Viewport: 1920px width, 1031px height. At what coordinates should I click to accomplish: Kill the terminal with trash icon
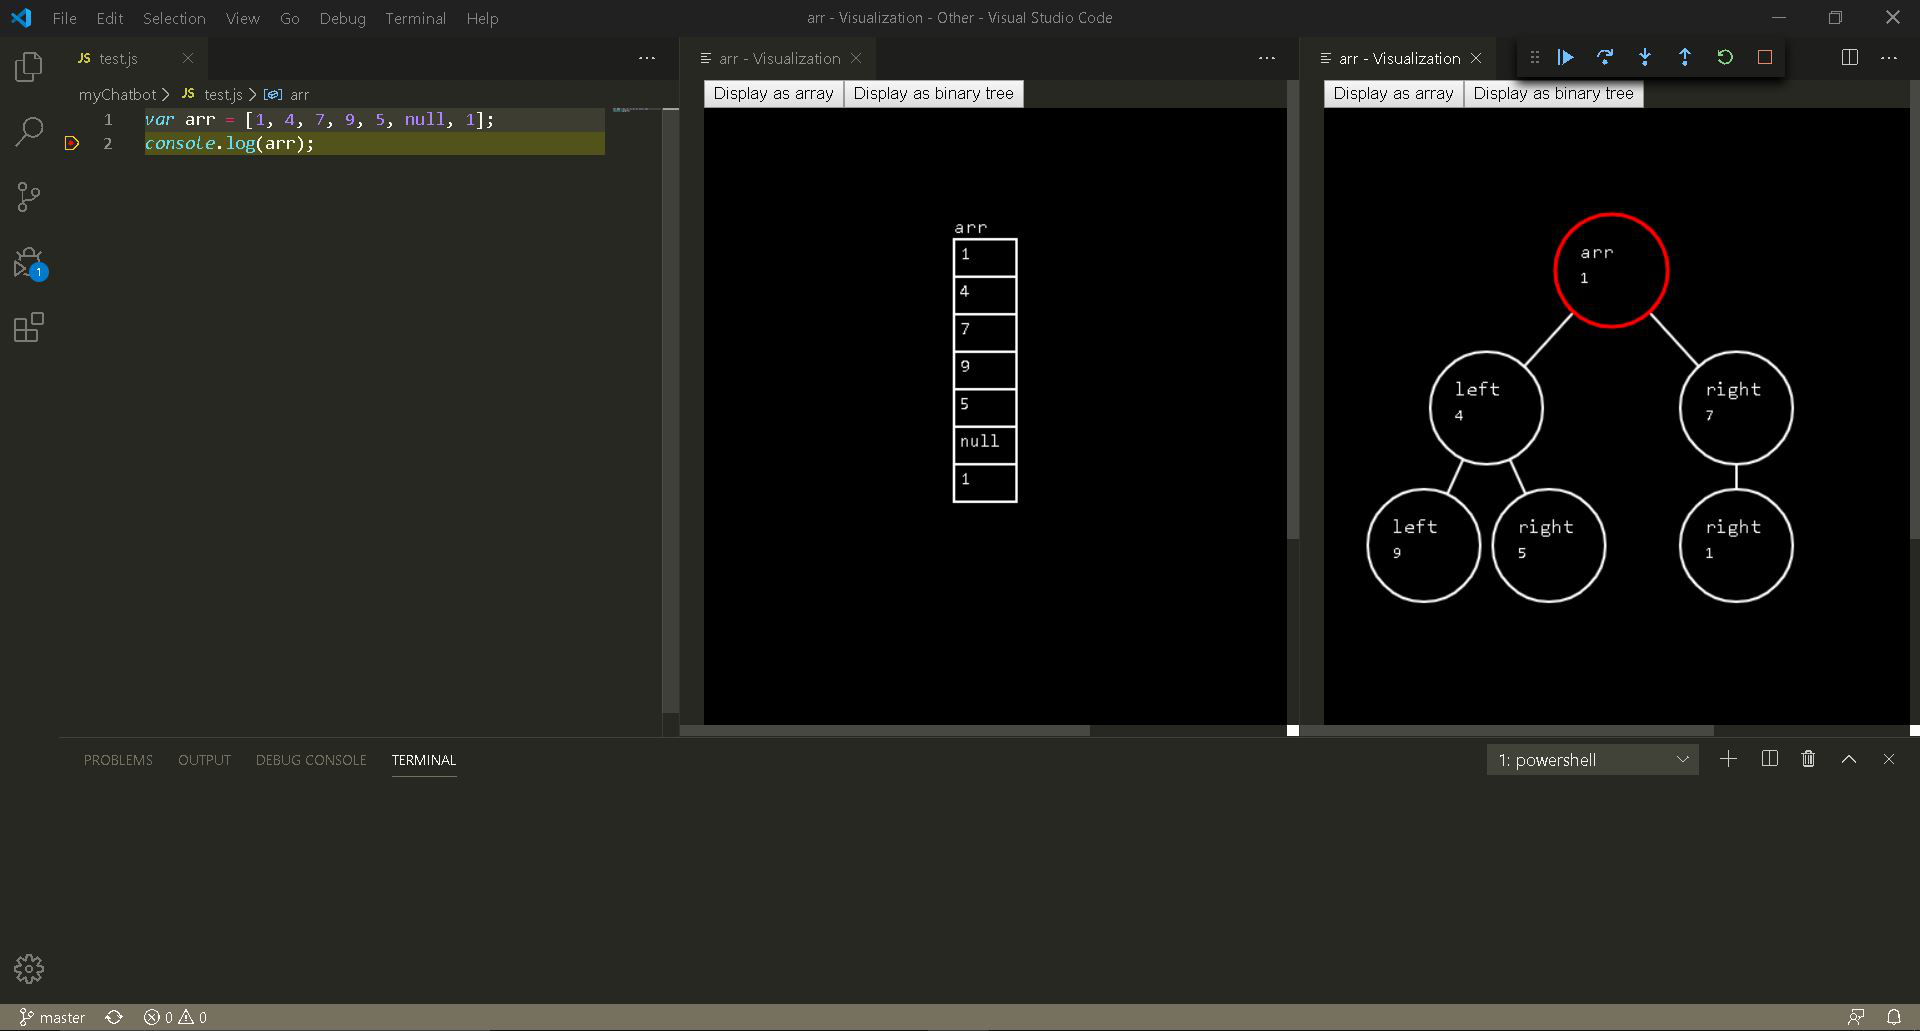[x=1808, y=759]
